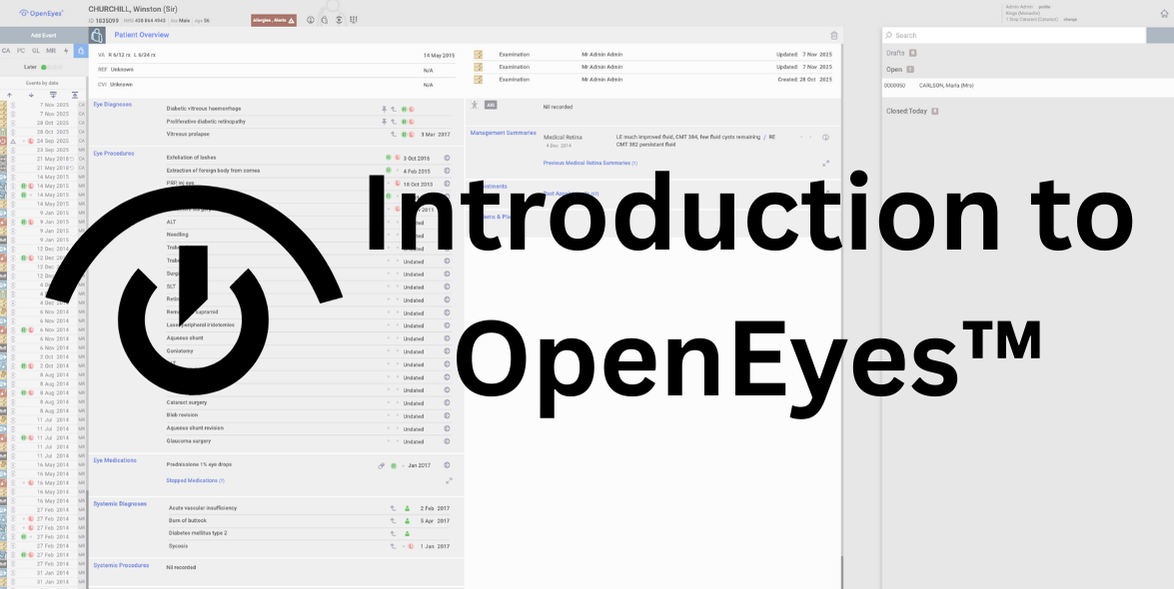
Task: Collapse the Open patients list
Action: pos(910,70)
